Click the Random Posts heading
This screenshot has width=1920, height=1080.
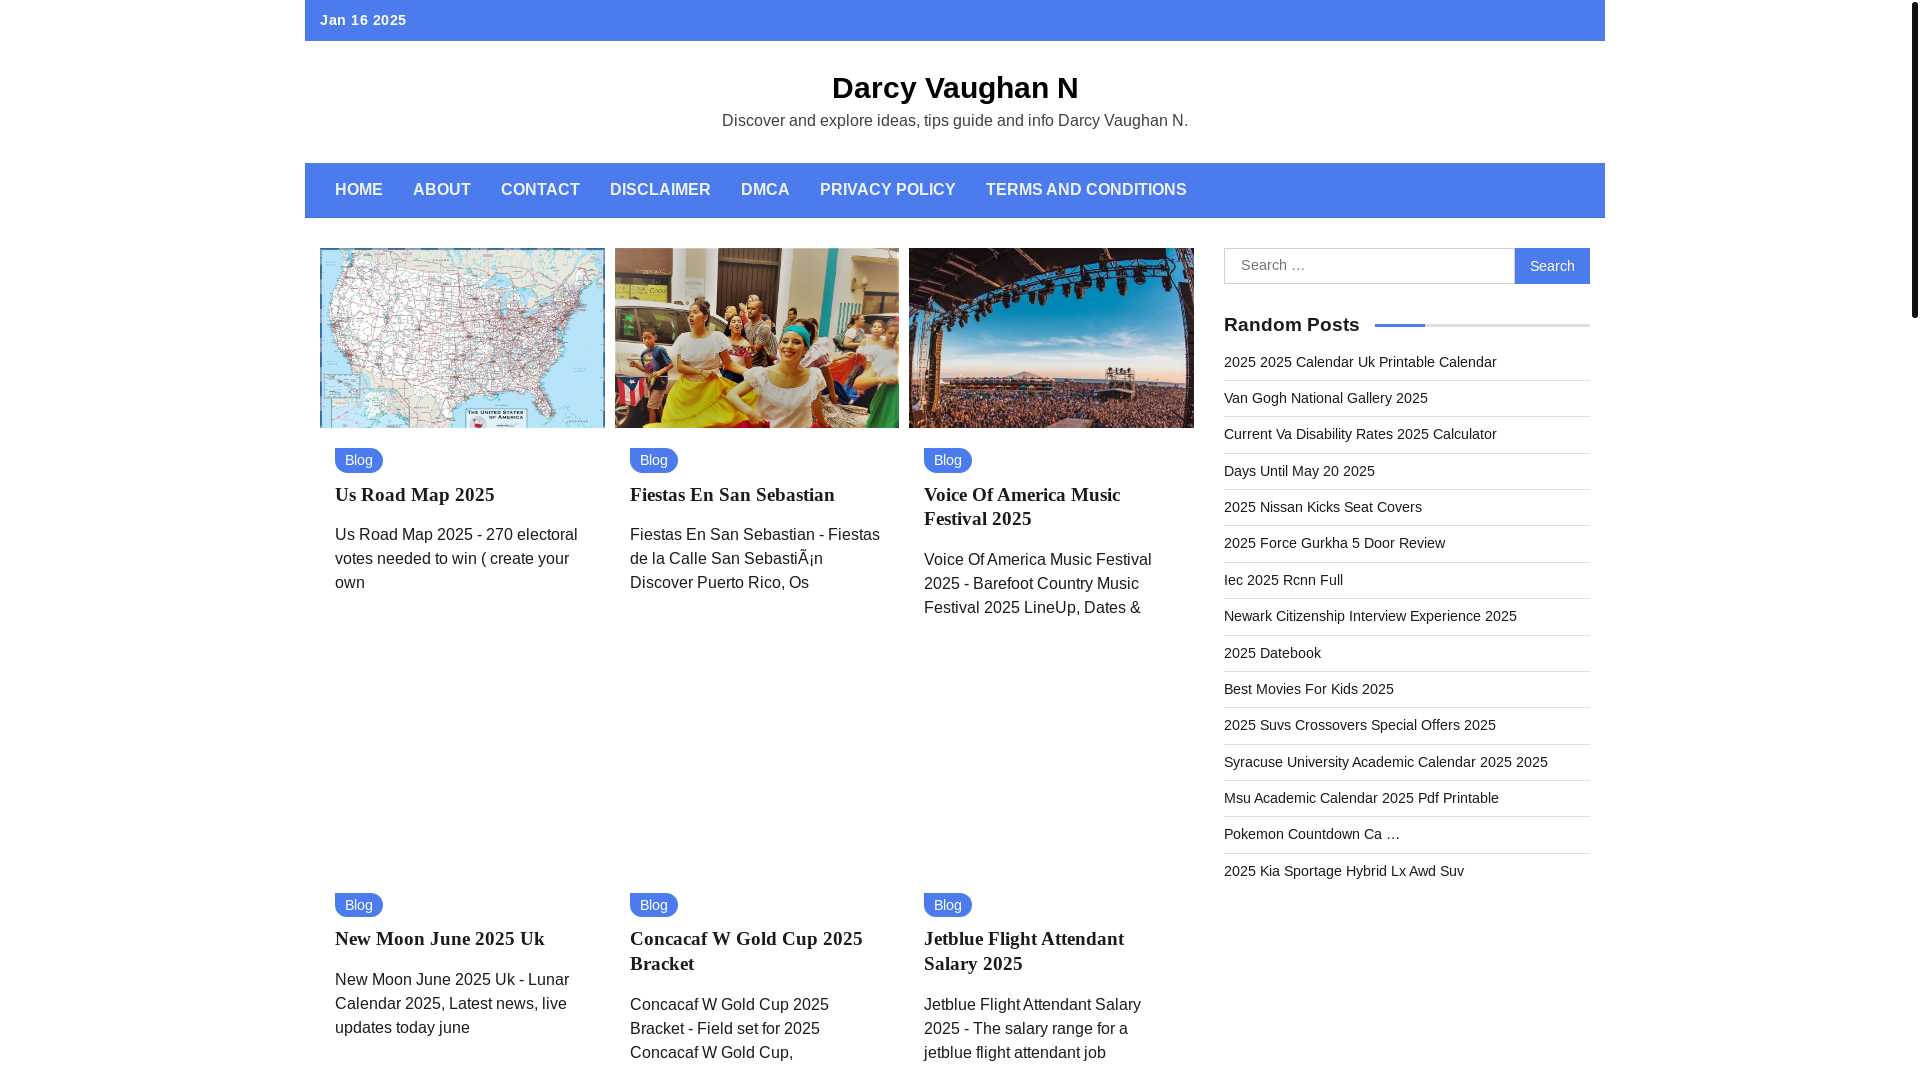(x=1291, y=325)
